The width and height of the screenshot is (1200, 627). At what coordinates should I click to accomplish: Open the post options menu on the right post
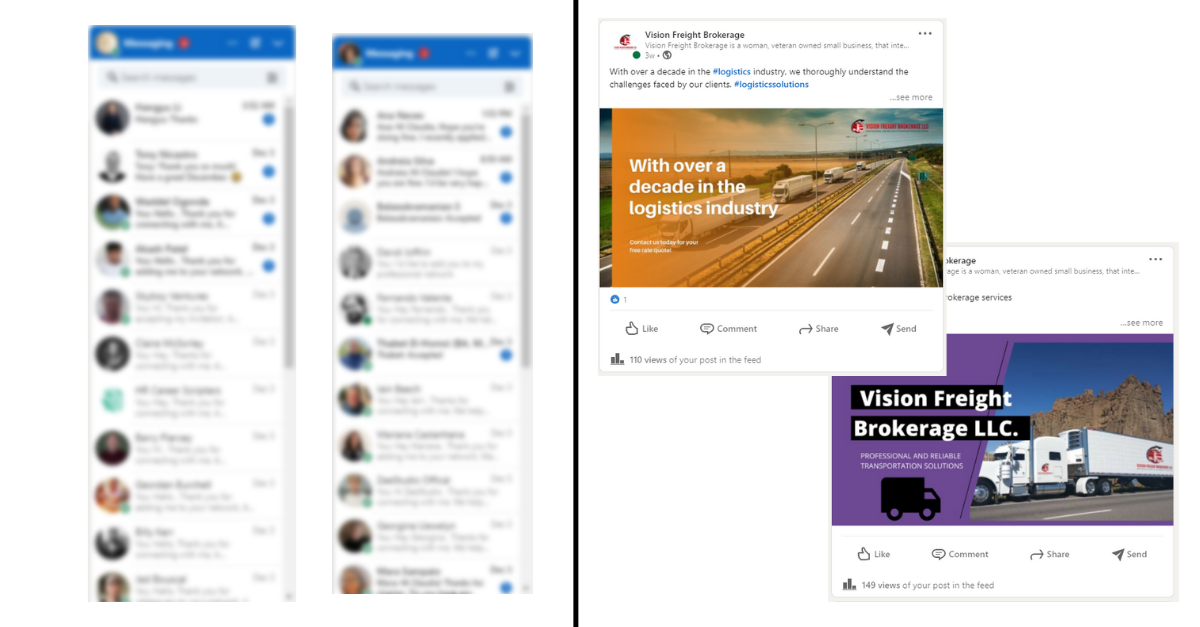1156,258
